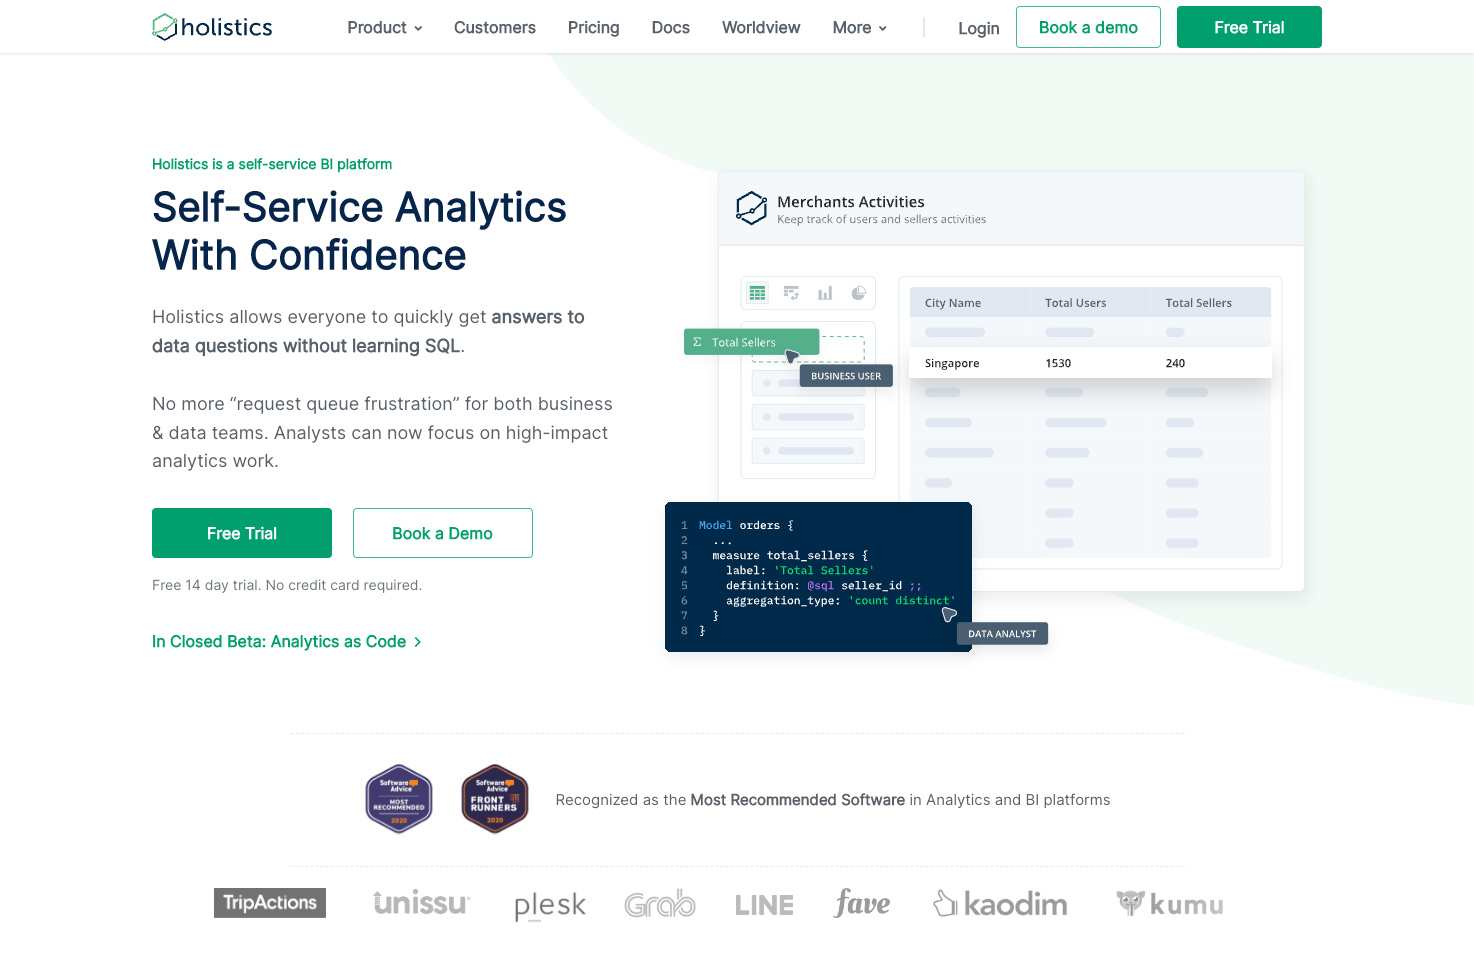1474x971 pixels.
Task: Click the 240 value cell
Action: tap(1175, 363)
